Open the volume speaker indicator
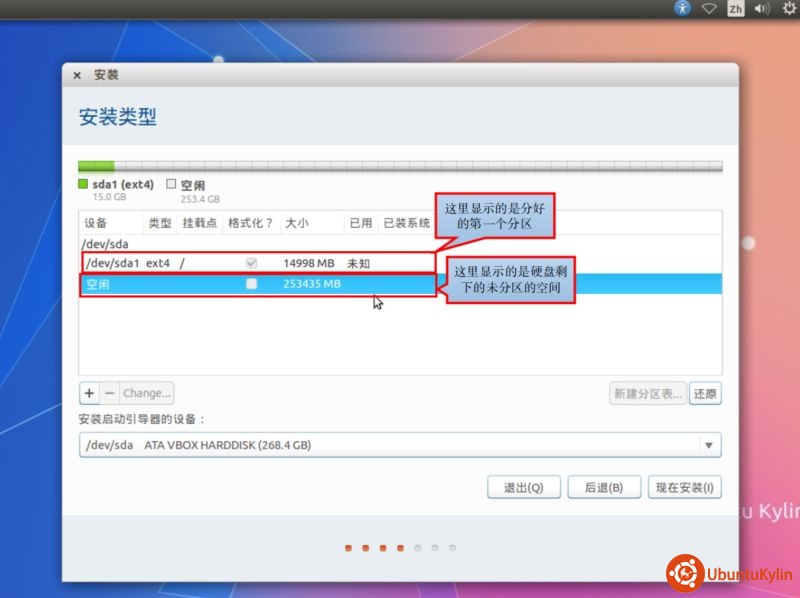Image resolution: width=800 pixels, height=598 pixels. (x=762, y=9)
